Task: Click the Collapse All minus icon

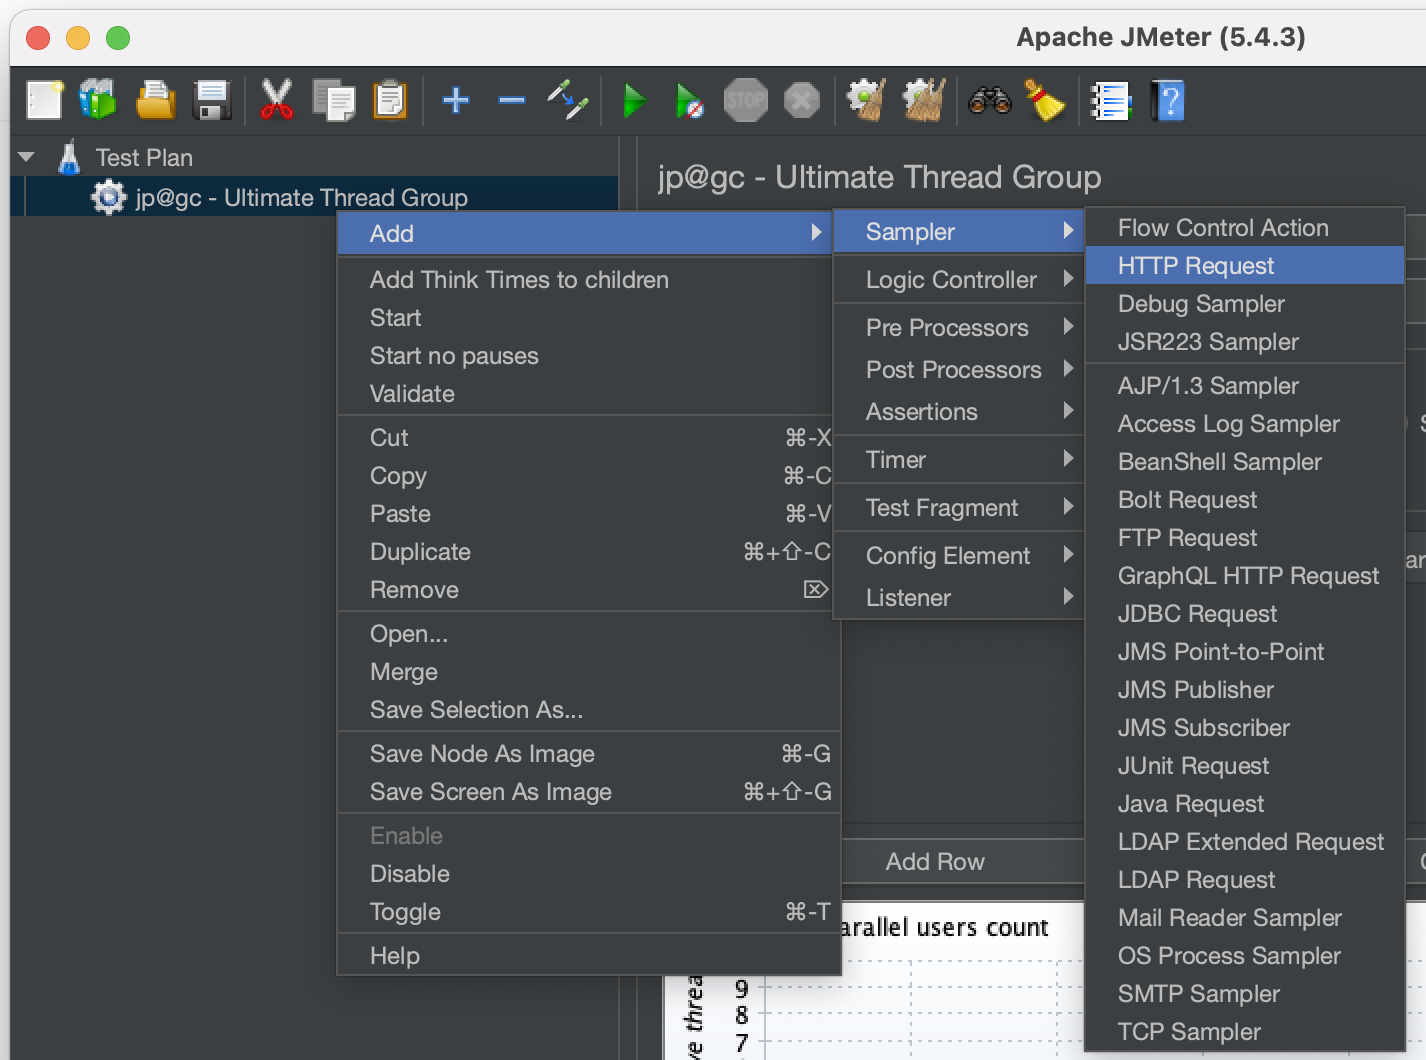Action: (x=512, y=101)
